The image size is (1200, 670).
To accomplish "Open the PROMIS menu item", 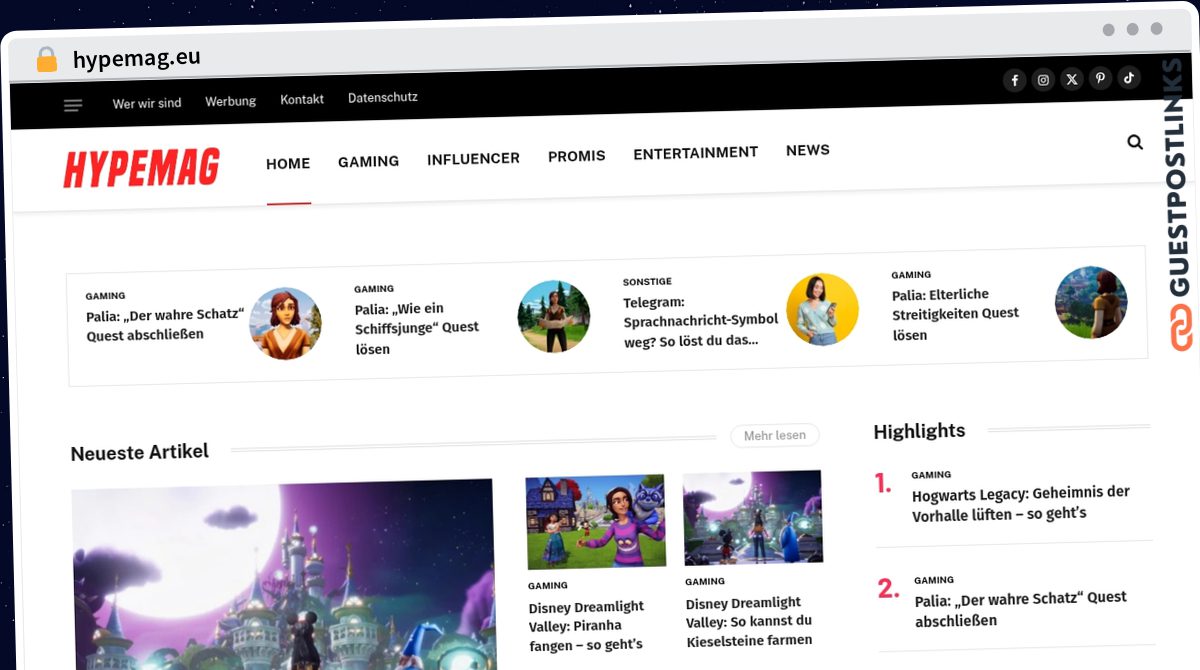I will 577,156.
